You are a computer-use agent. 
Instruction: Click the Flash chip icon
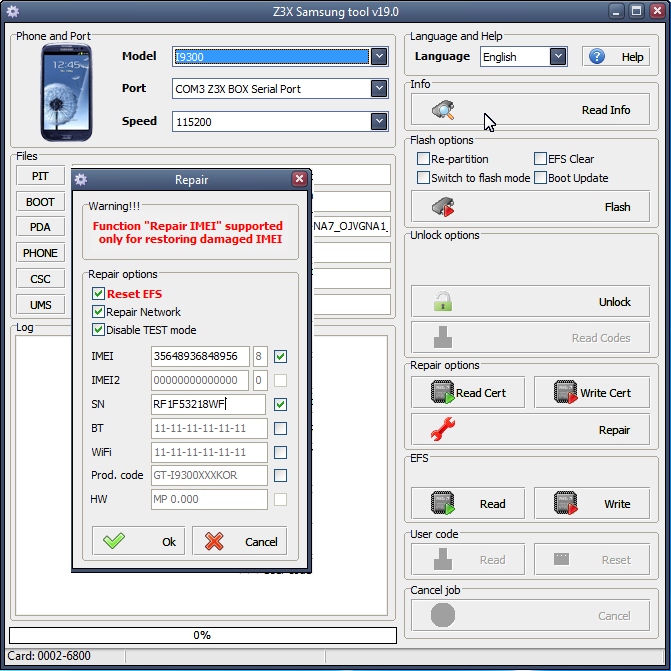[443, 207]
